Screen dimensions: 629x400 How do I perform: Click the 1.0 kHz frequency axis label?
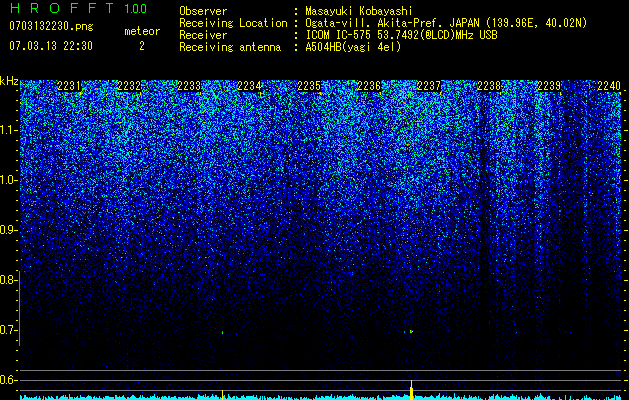[x=8, y=180]
